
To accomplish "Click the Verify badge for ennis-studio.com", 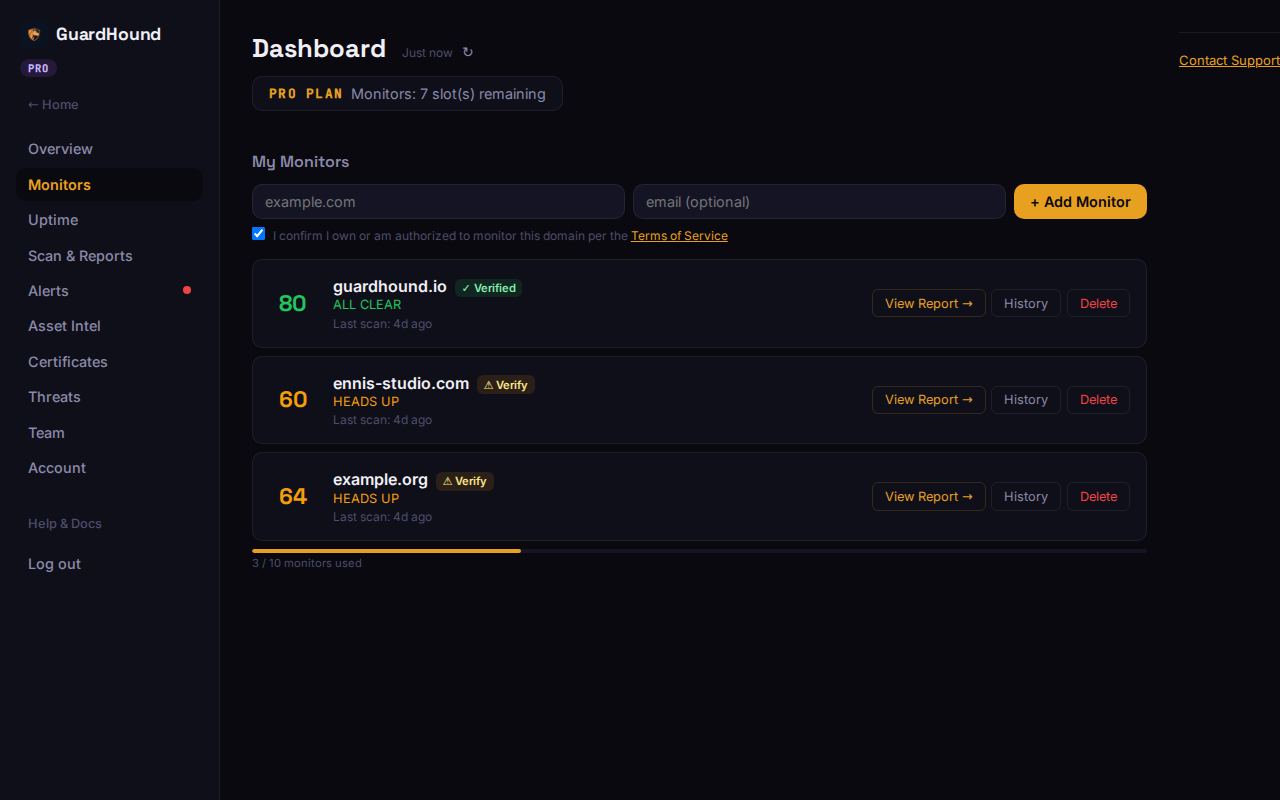I will (506, 384).
